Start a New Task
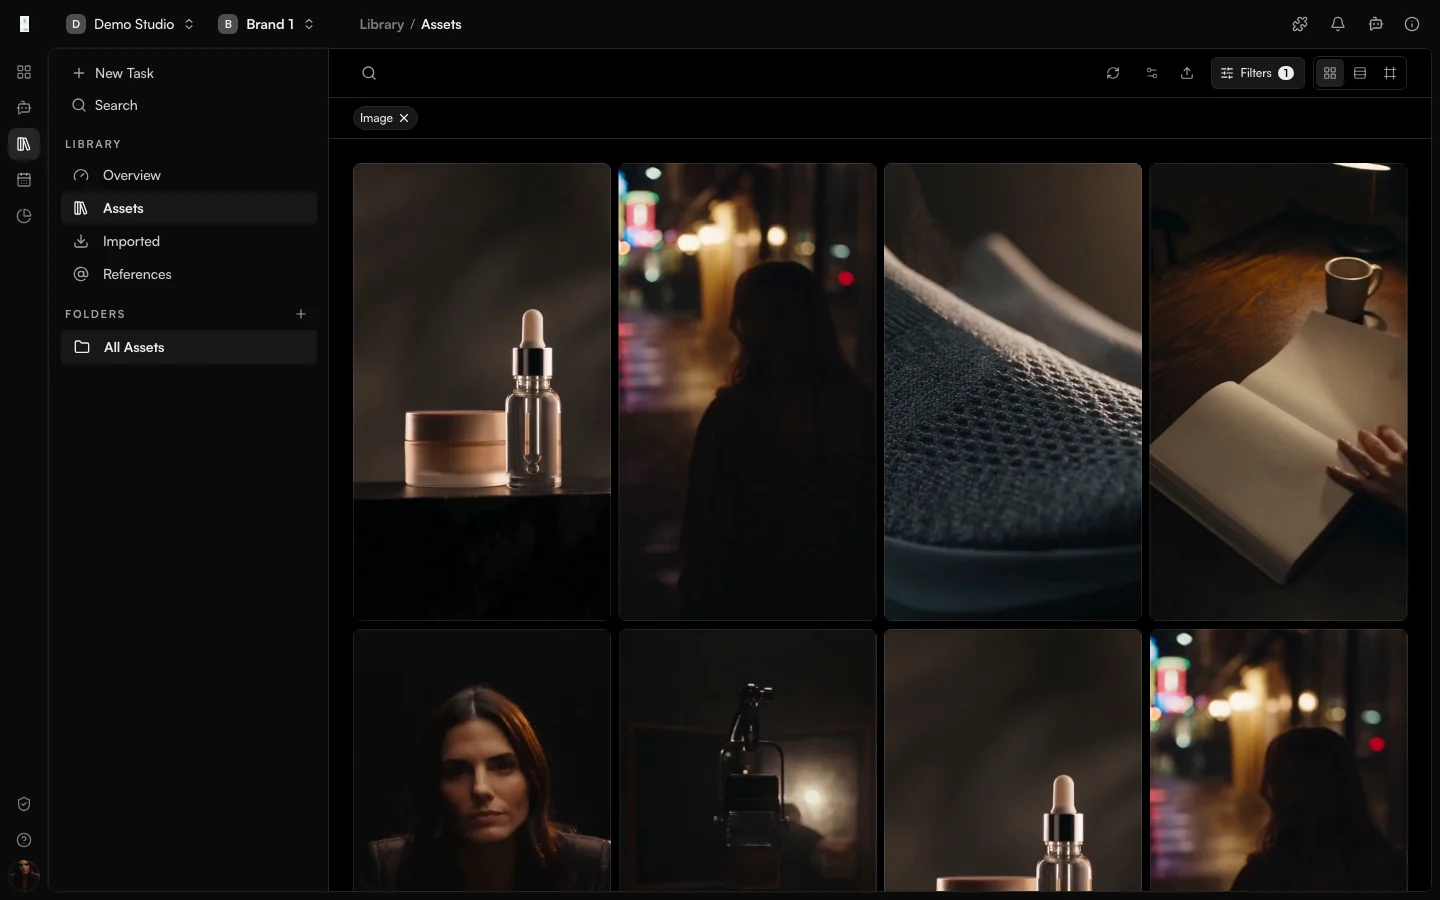 tap(189, 73)
